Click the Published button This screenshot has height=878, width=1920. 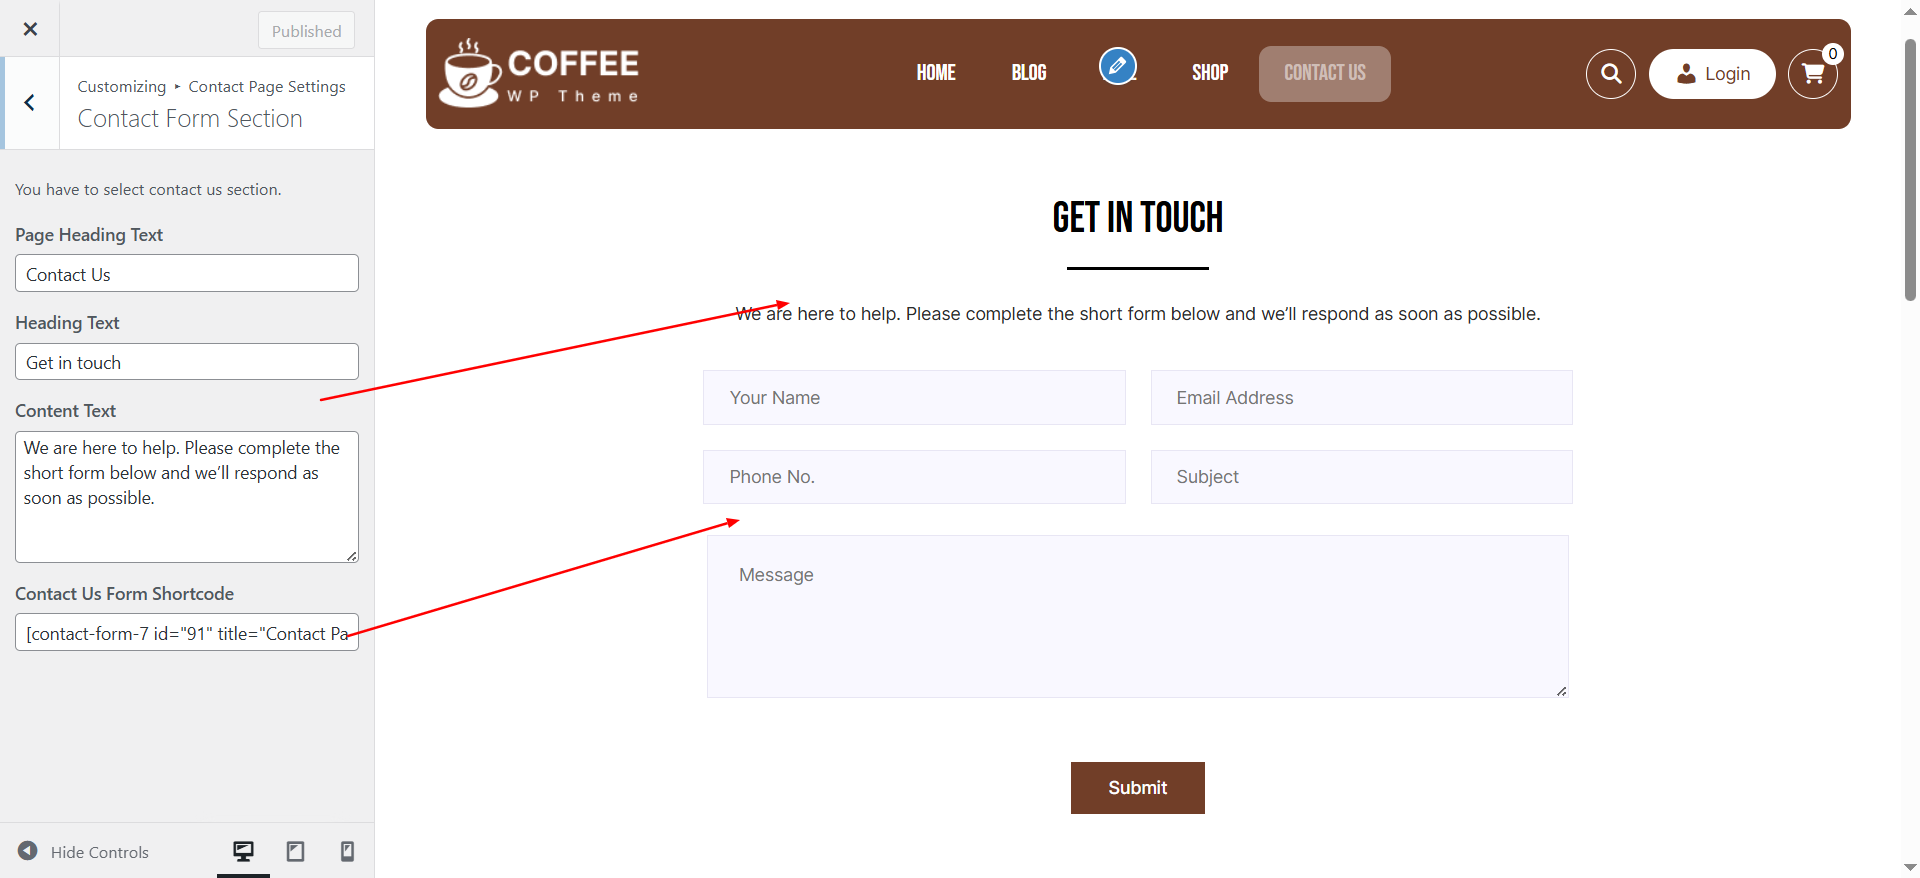[x=306, y=31]
